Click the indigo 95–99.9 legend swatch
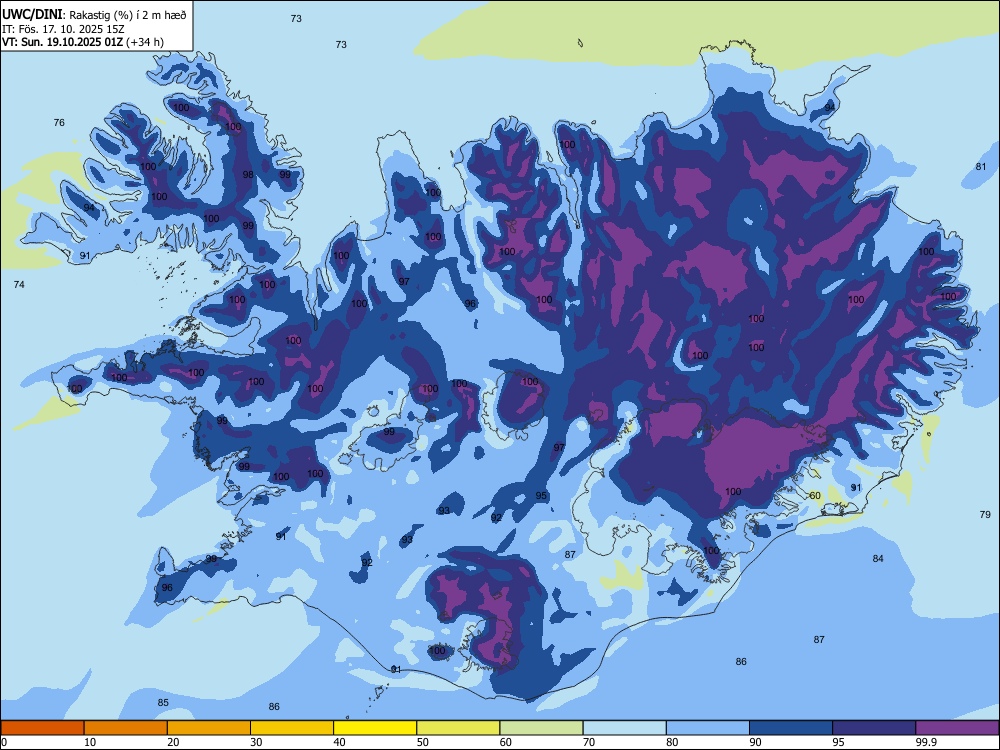 [x=874, y=728]
